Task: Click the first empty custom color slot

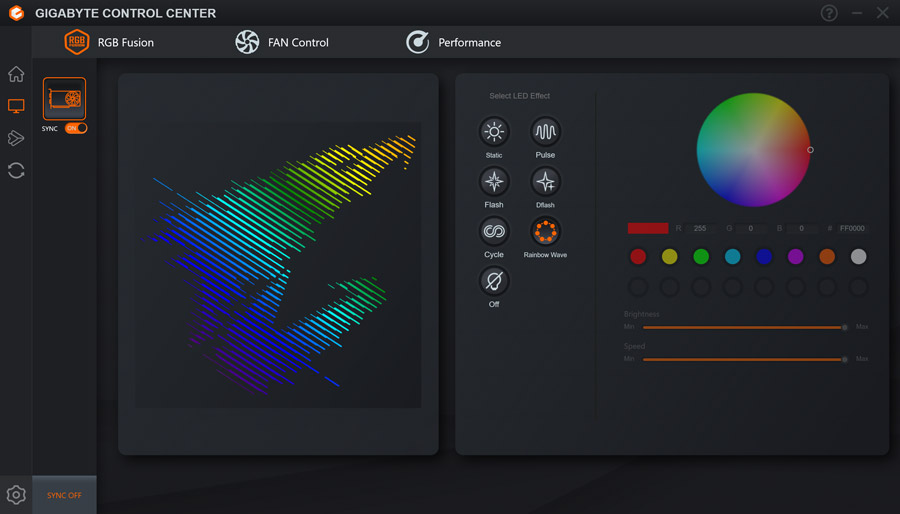Action: [638, 287]
